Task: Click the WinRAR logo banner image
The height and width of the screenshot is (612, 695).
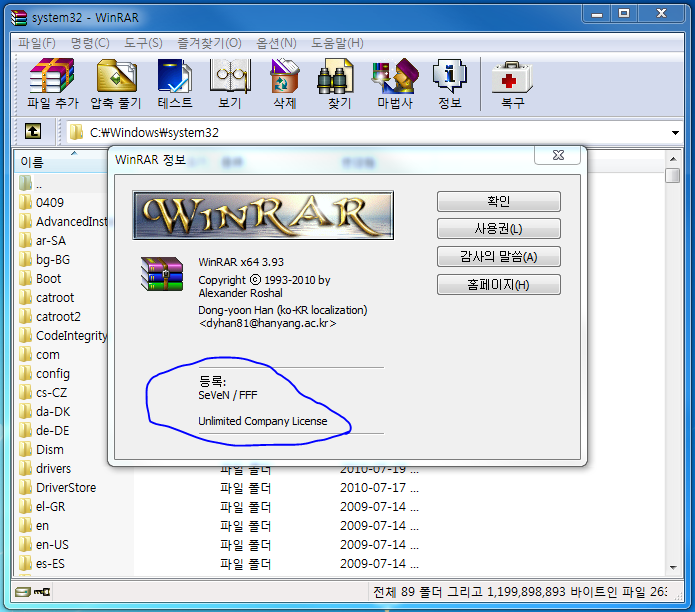Action: tap(263, 215)
